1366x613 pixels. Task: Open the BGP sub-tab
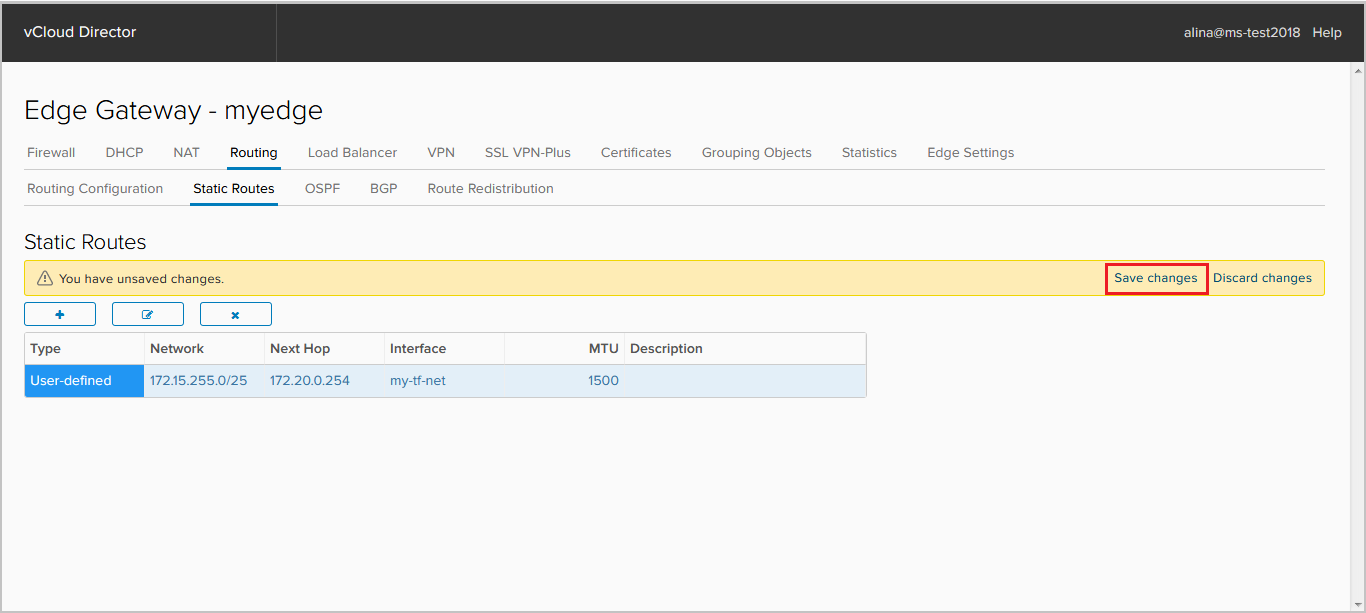tap(384, 189)
